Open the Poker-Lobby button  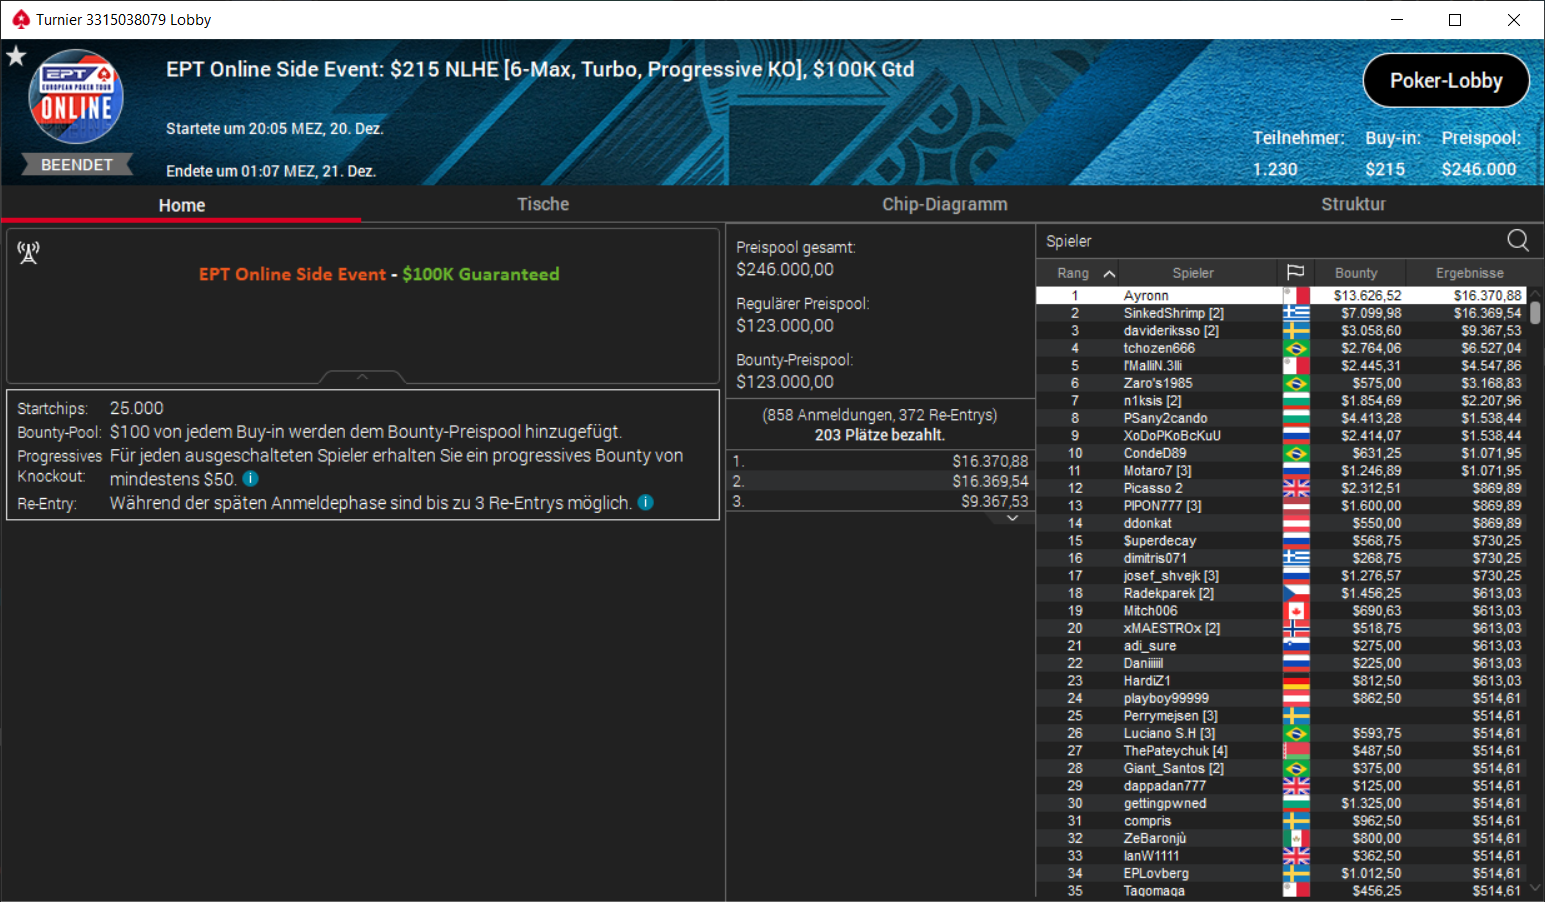1446,80
